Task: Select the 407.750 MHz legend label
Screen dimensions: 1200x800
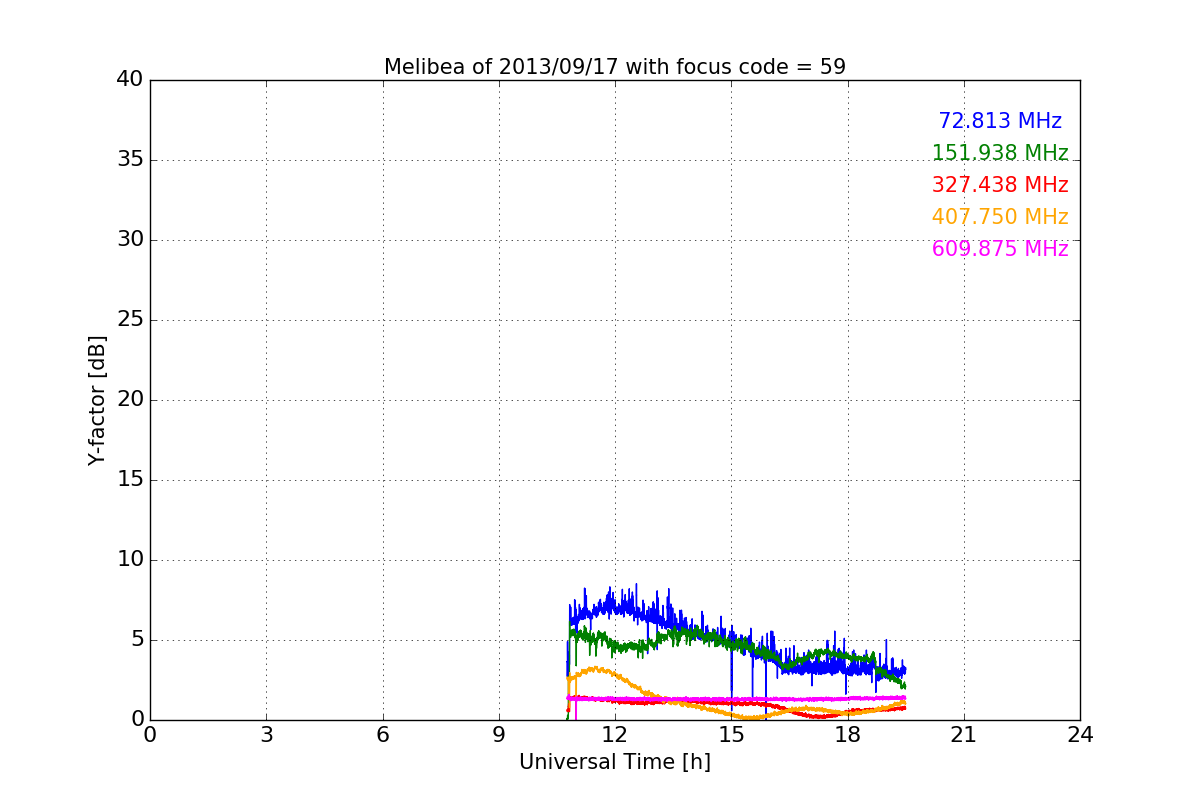Action: coord(1000,217)
